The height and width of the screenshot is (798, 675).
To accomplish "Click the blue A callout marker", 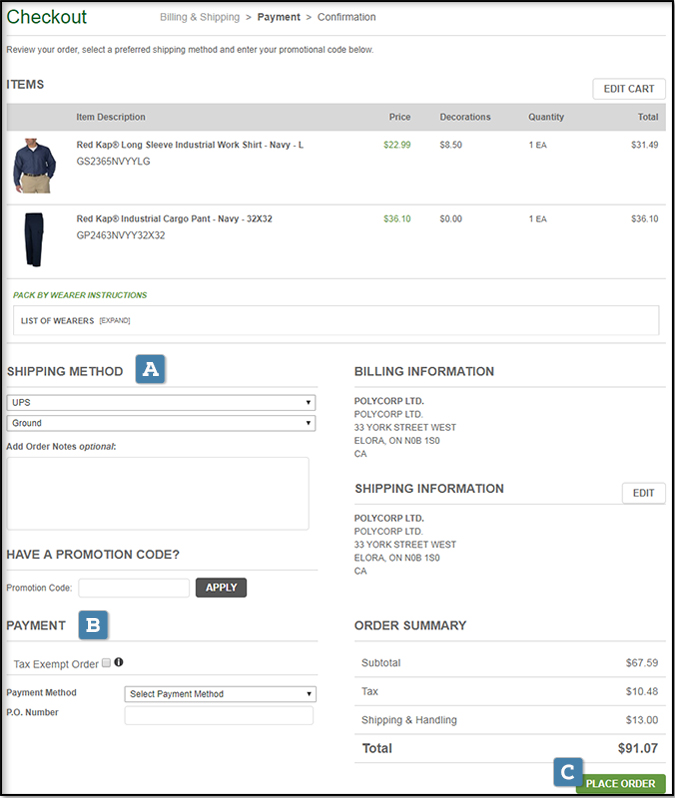I will point(150,369).
